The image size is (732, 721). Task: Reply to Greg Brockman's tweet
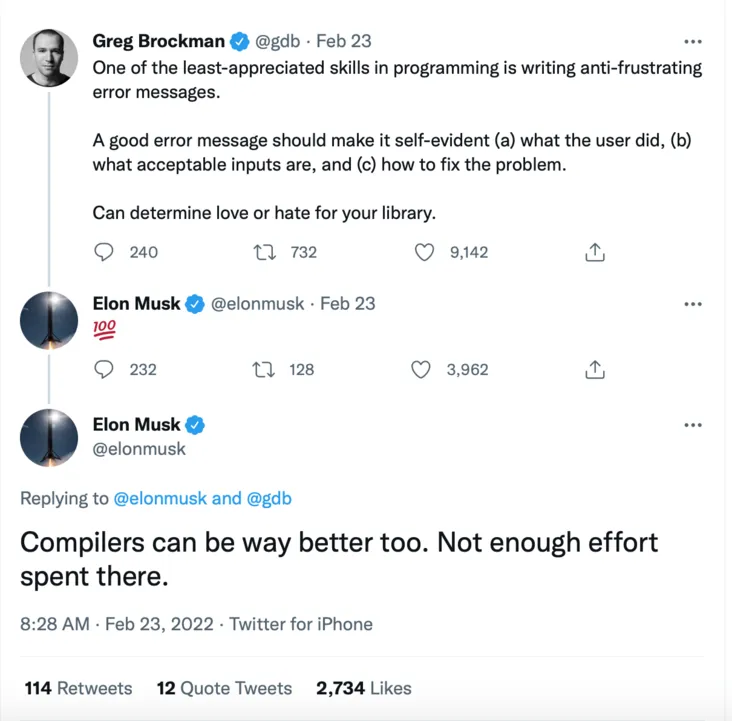pos(104,252)
